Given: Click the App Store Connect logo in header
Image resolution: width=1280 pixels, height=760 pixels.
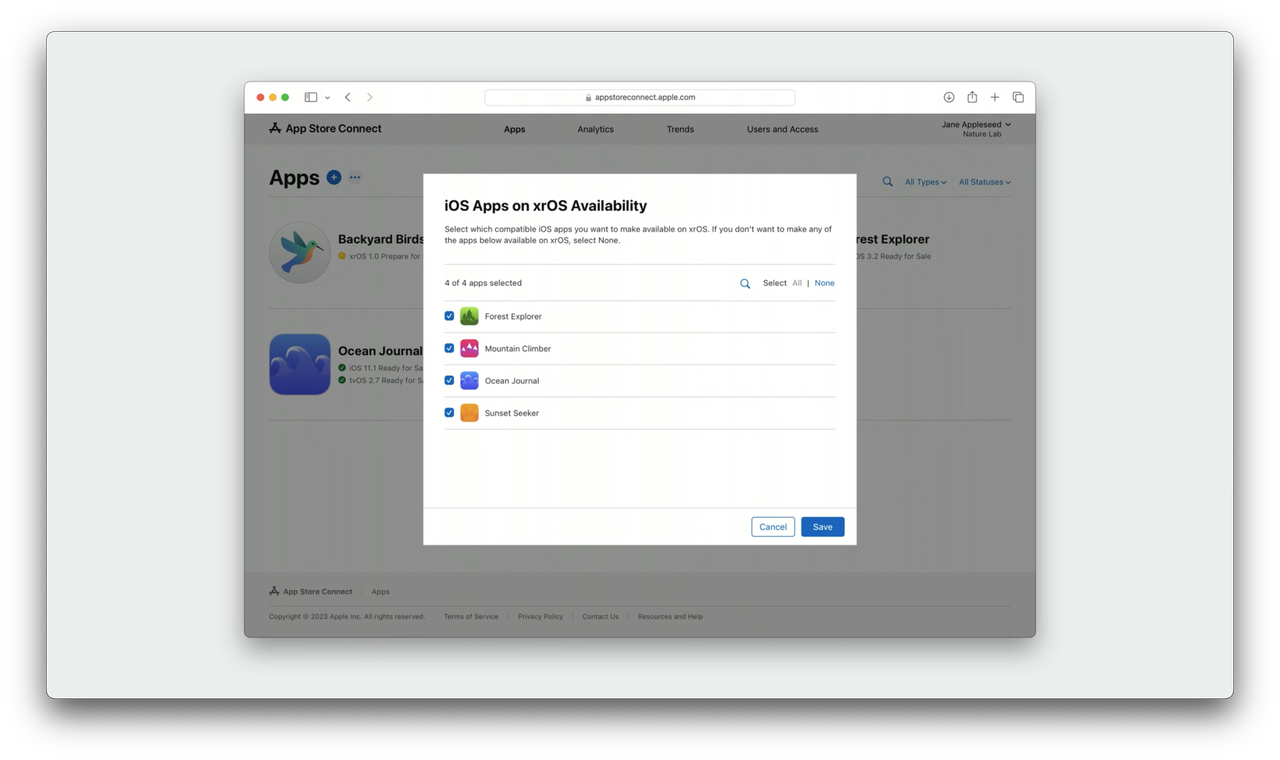Looking at the screenshot, I should coord(325,128).
